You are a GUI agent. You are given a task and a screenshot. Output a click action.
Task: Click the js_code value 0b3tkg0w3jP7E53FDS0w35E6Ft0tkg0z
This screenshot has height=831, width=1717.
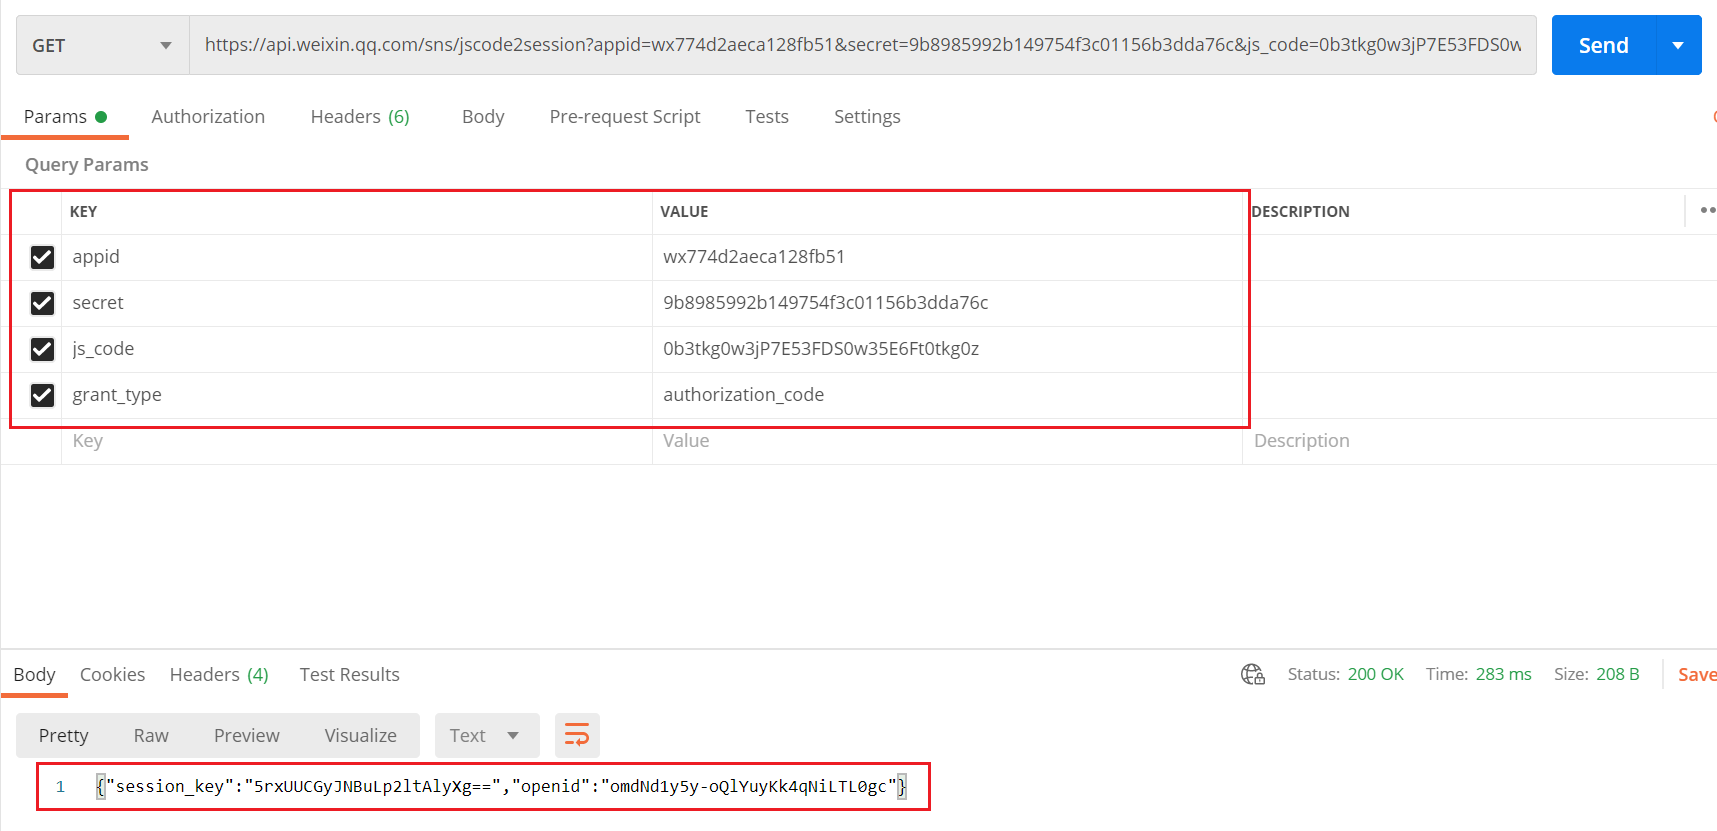[821, 349]
